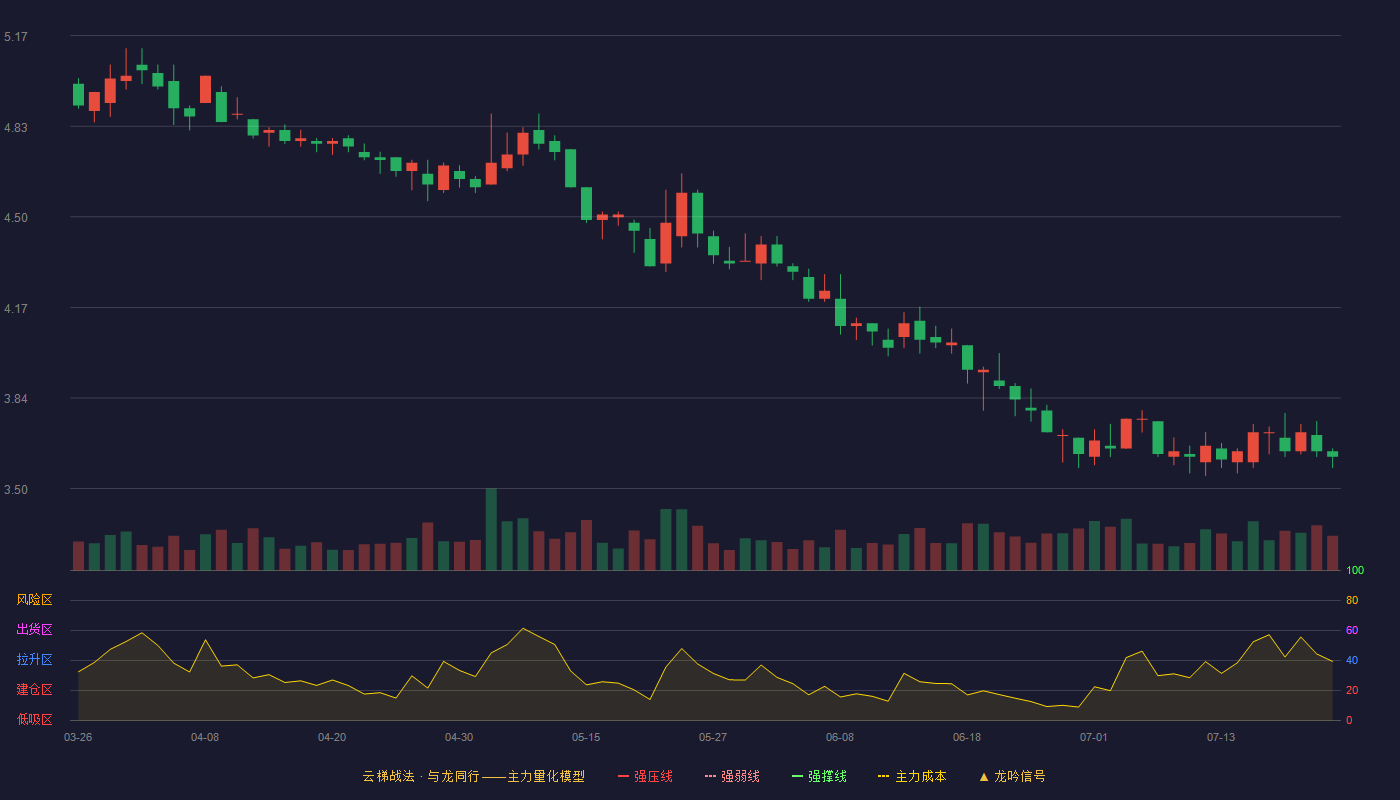Image resolution: width=1400 pixels, height=800 pixels.
Task: Select the first candlestick at 03-26
Action: (78, 94)
